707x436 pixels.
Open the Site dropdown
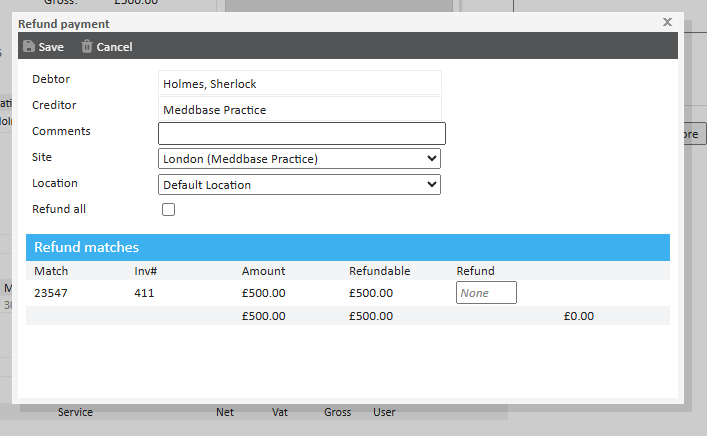299,158
